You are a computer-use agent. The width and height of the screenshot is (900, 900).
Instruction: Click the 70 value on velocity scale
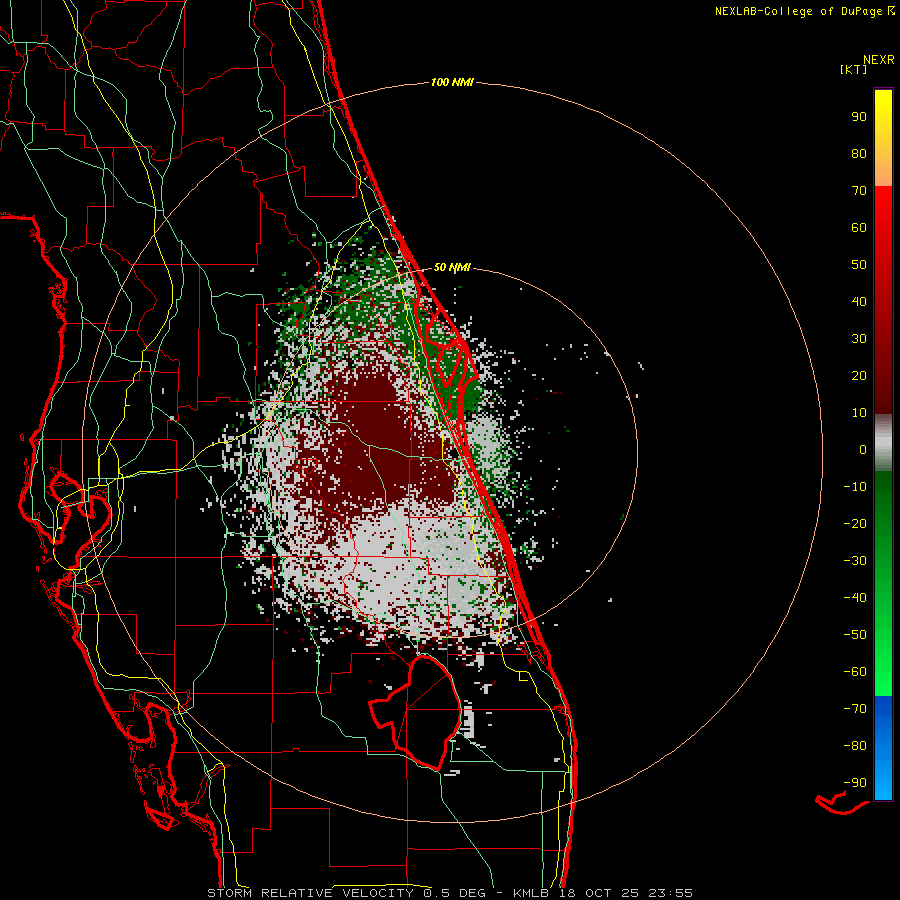pyautogui.click(x=859, y=191)
